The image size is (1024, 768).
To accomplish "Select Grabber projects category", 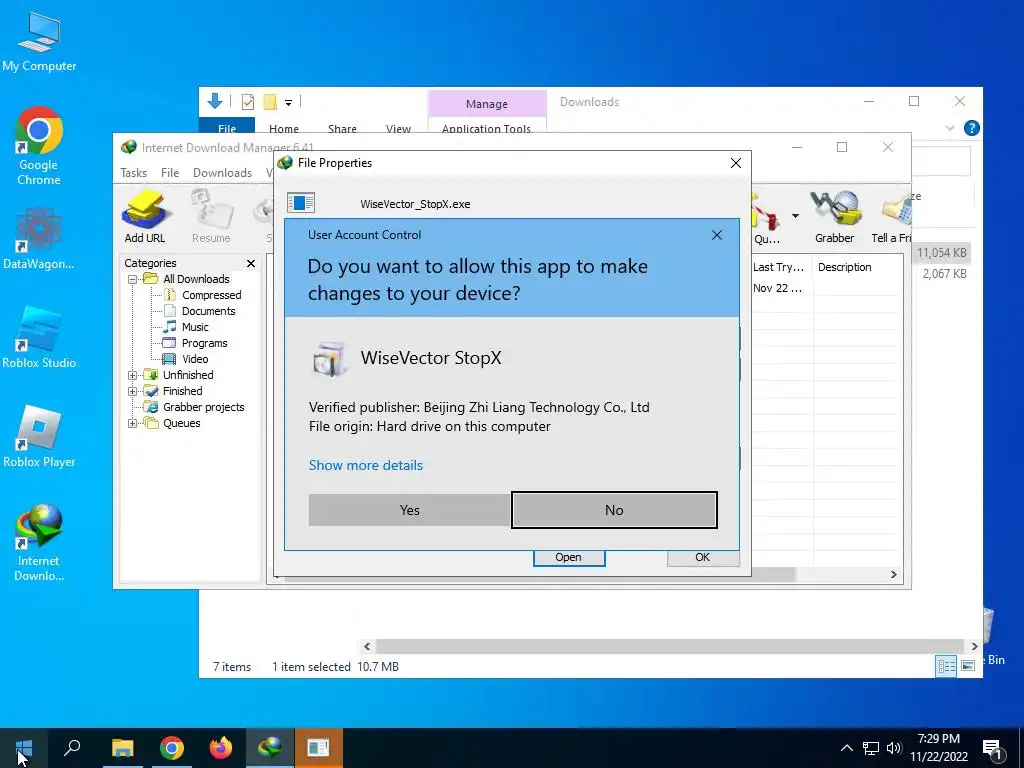I will coord(203,407).
